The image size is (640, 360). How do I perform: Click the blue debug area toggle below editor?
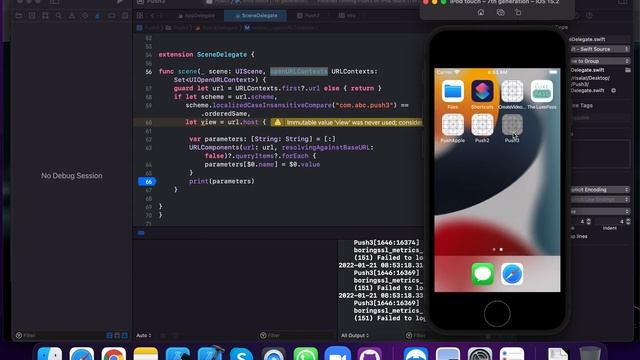[x=141, y=233]
